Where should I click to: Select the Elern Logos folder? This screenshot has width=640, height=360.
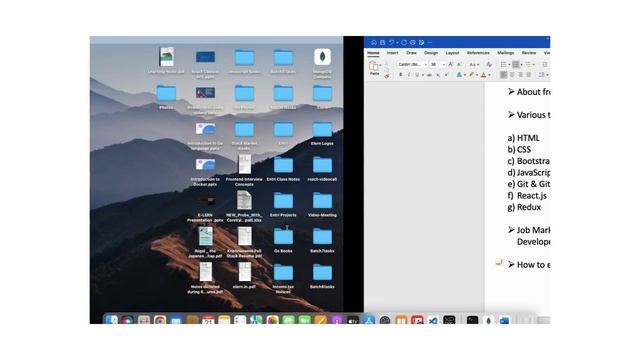tap(322, 129)
